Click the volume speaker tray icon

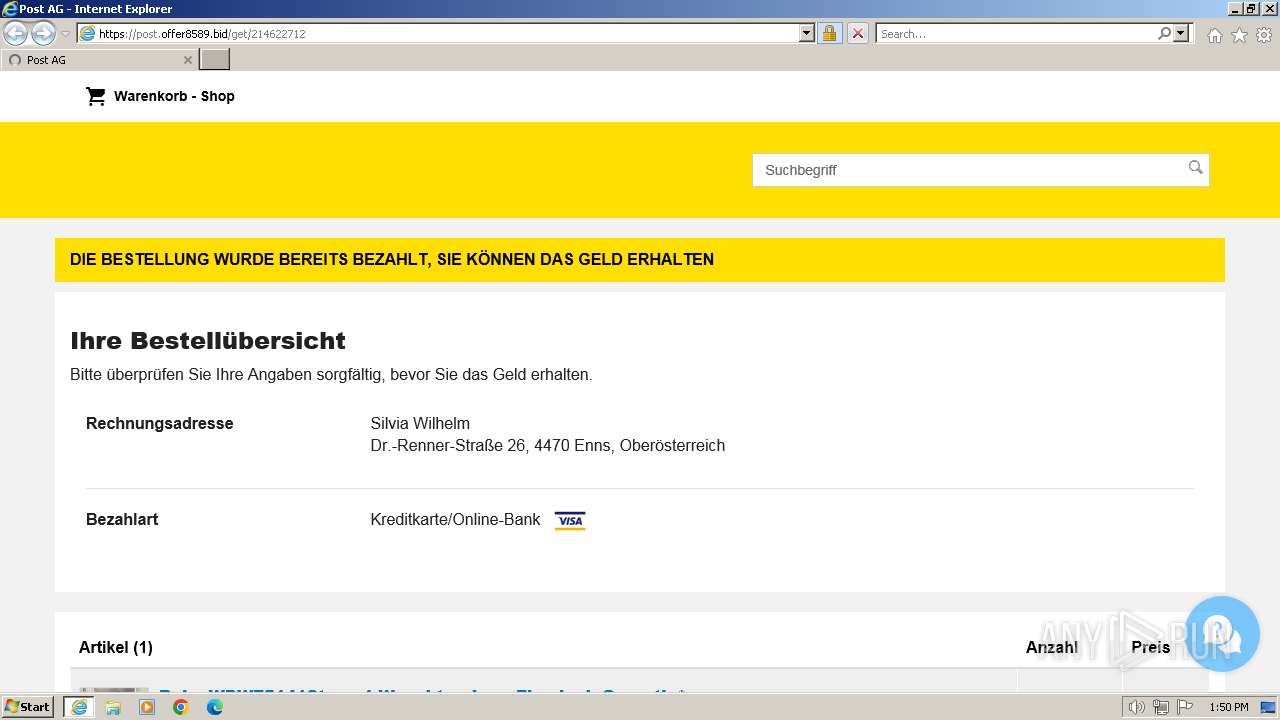[1137, 707]
